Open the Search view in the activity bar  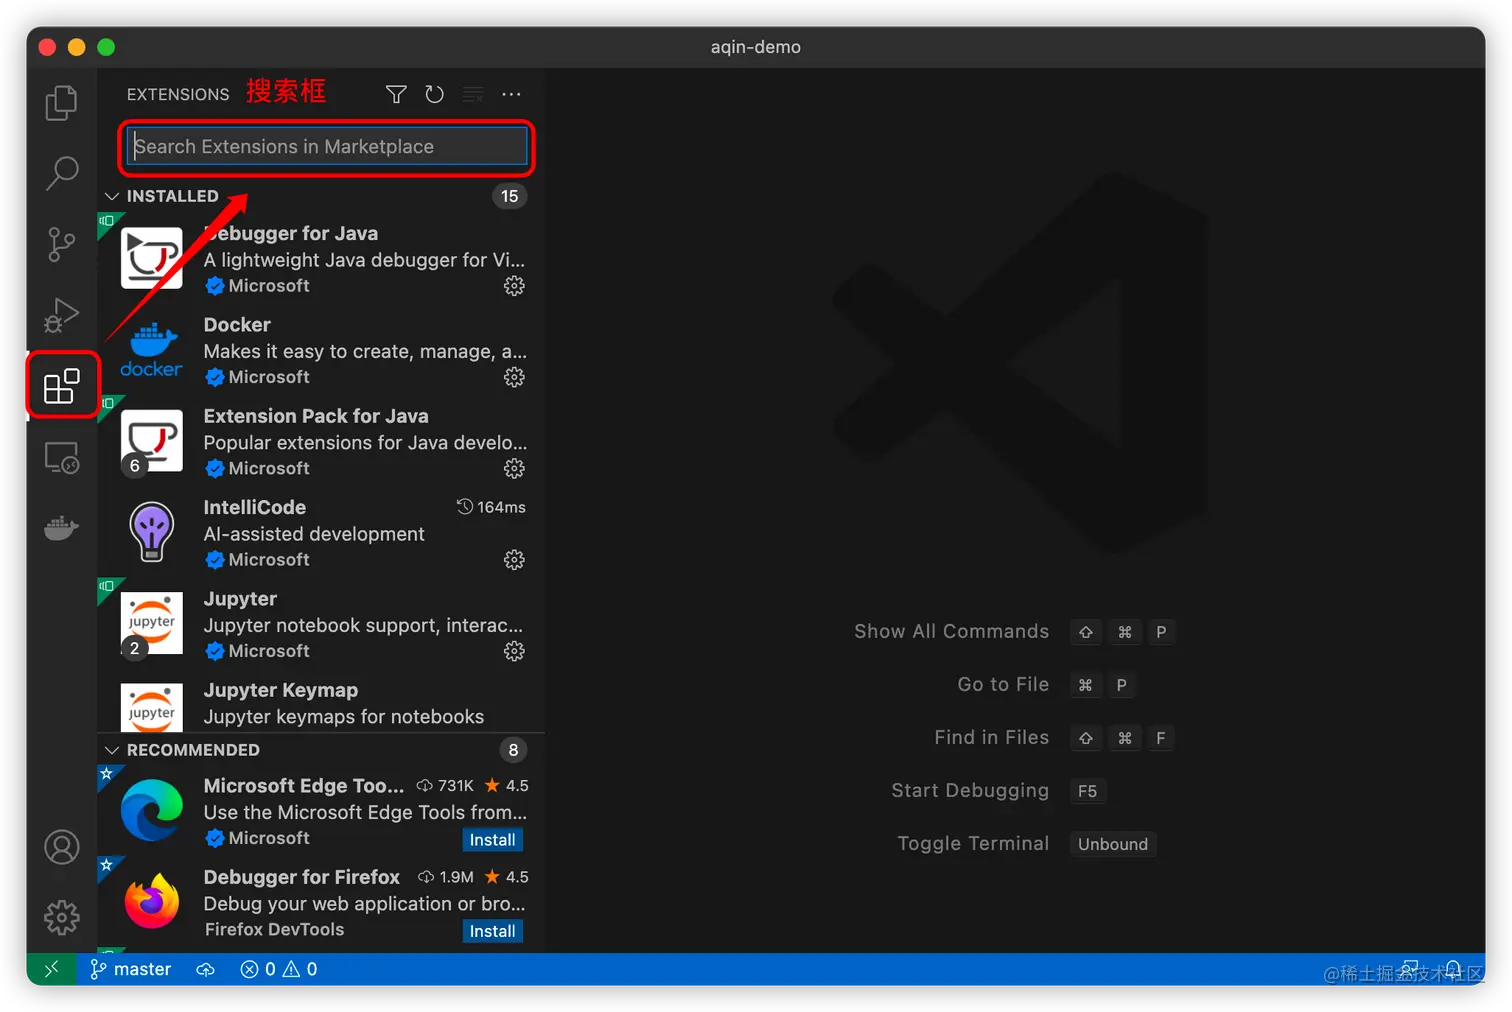(x=61, y=173)
